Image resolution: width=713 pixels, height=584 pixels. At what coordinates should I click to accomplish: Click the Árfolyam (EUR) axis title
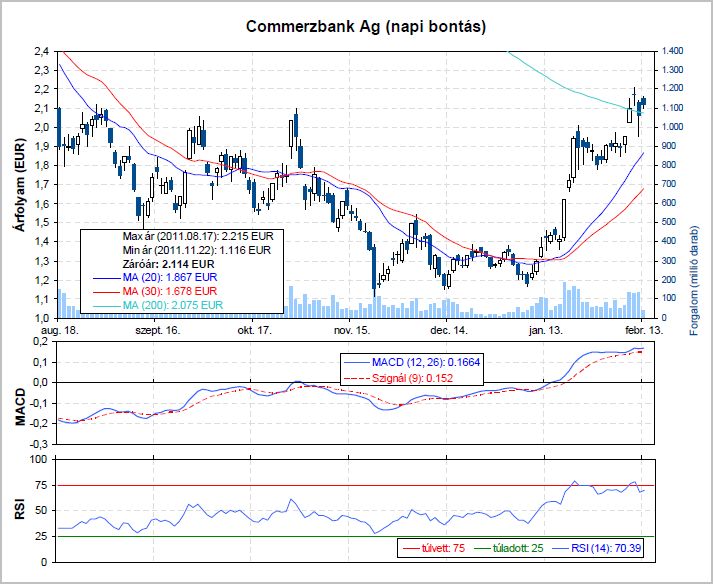pyautogui.click(x=20, y=185)
